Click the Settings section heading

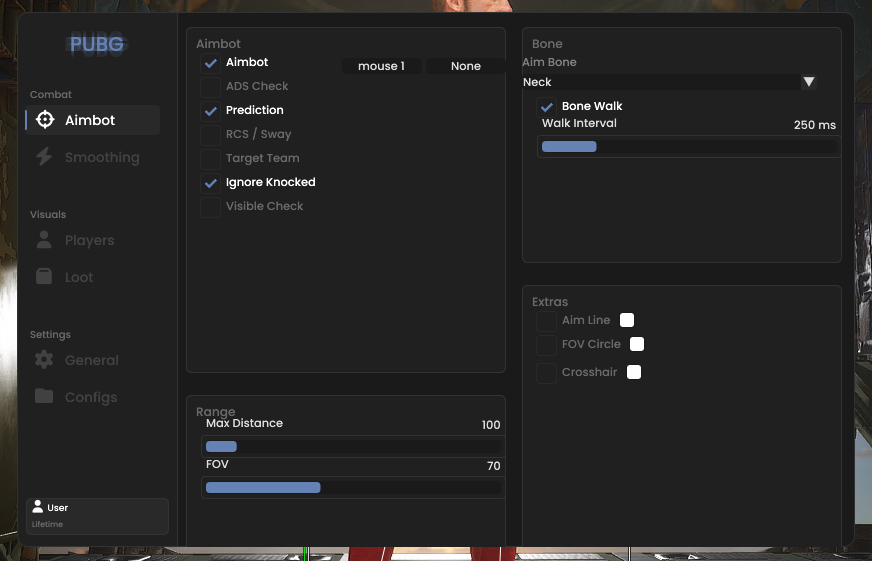[x=50, y=334]
